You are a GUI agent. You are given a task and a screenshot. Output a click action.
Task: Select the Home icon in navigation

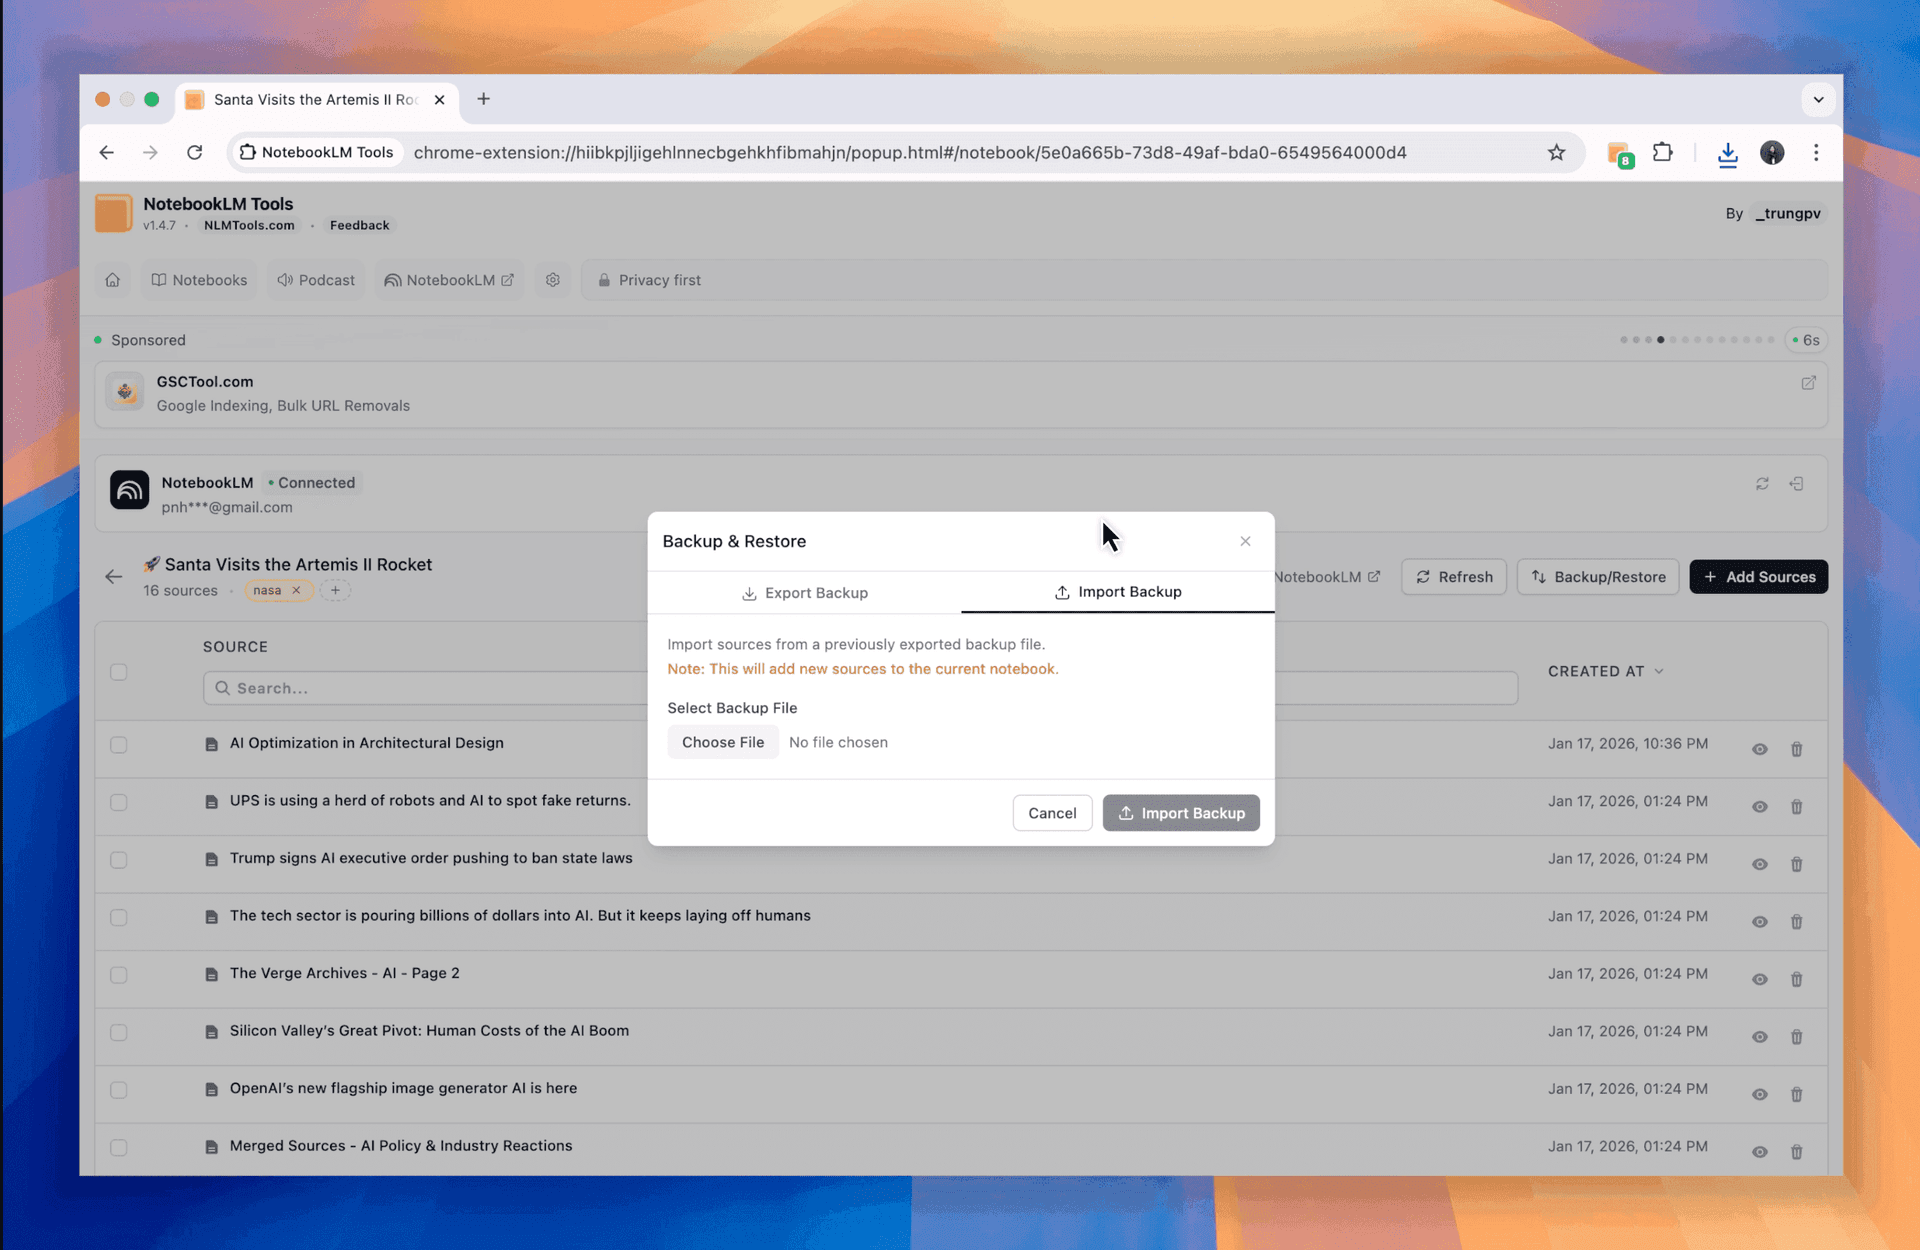coord(112,280)
